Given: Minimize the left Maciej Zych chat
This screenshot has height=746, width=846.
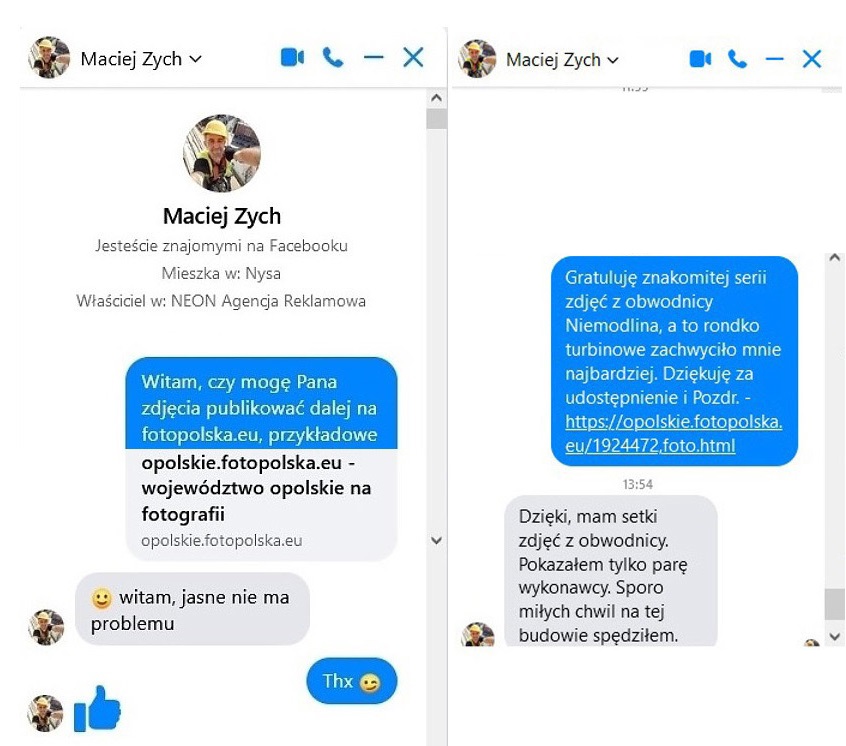Looking at the screenshot, I should 373,57.
